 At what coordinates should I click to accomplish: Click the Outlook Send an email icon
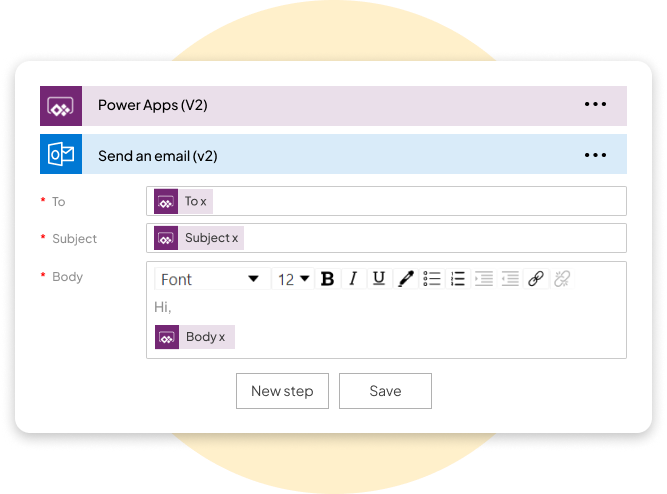(60, 155)
